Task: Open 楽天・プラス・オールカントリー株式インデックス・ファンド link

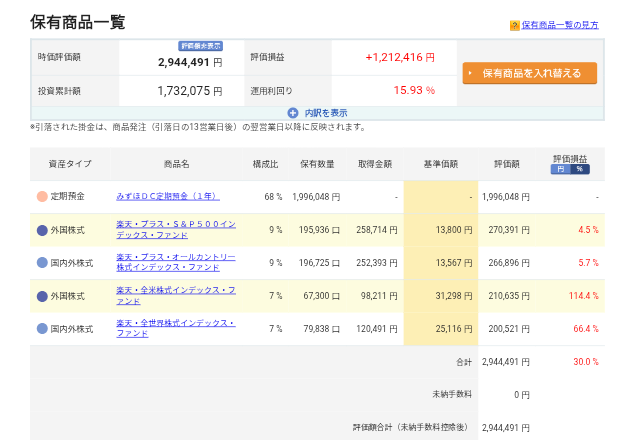Action: coord(176,262)
